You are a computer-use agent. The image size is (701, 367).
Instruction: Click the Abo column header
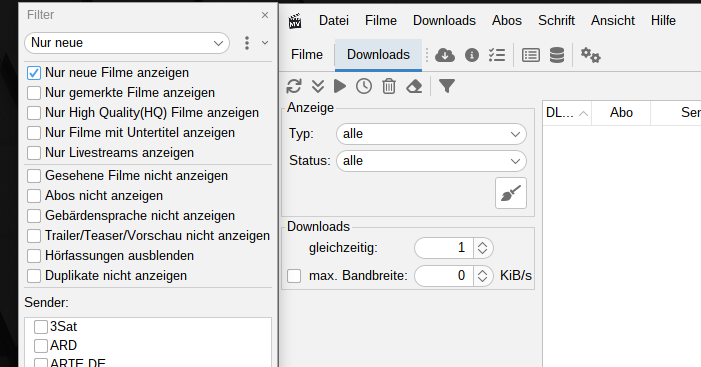click(x=621, y=113)
